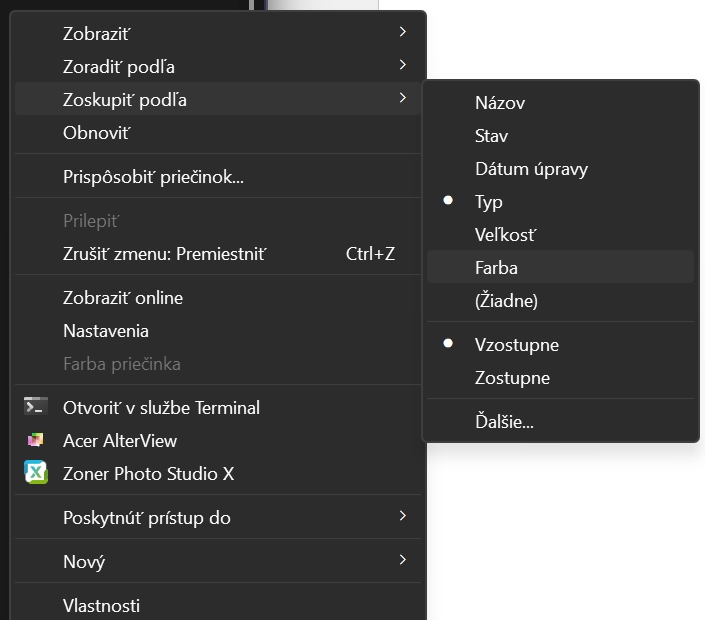The image size is (705, 620).
Task: Open Prispôsobiť priečinok... option
Action: coord(153,177)
